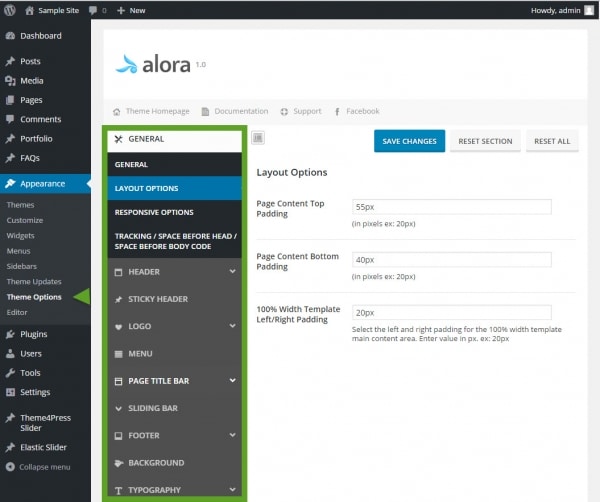Image resolution: width=600 pixels, height=502 pixels.
Task: Open Menus submenu item
Action: [18, 251]
